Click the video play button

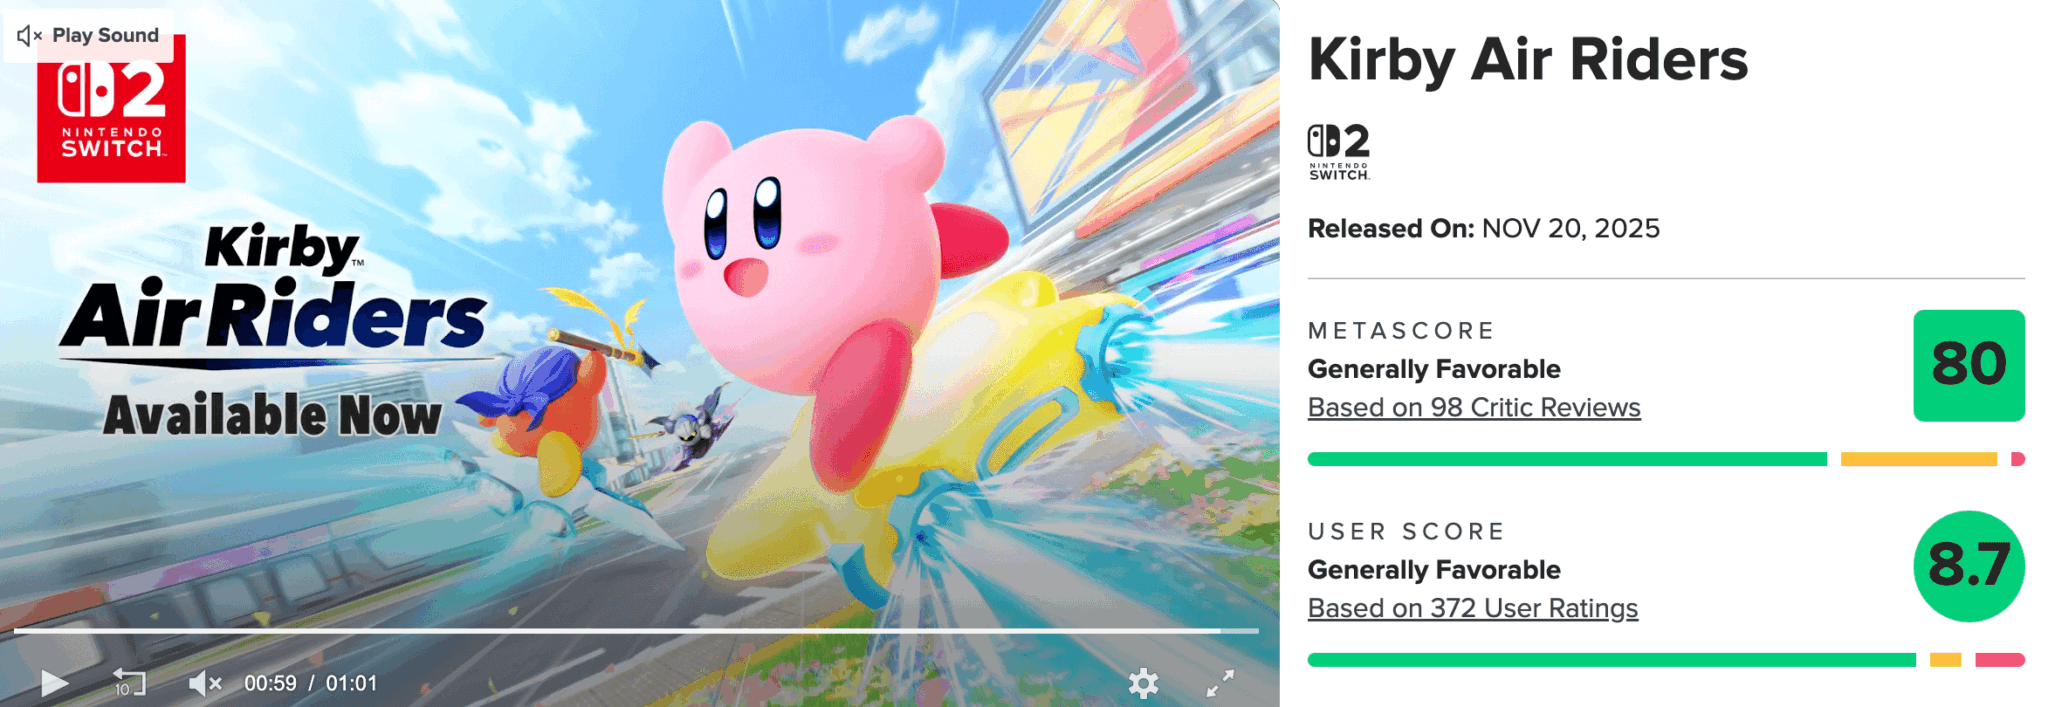[54, 684]
